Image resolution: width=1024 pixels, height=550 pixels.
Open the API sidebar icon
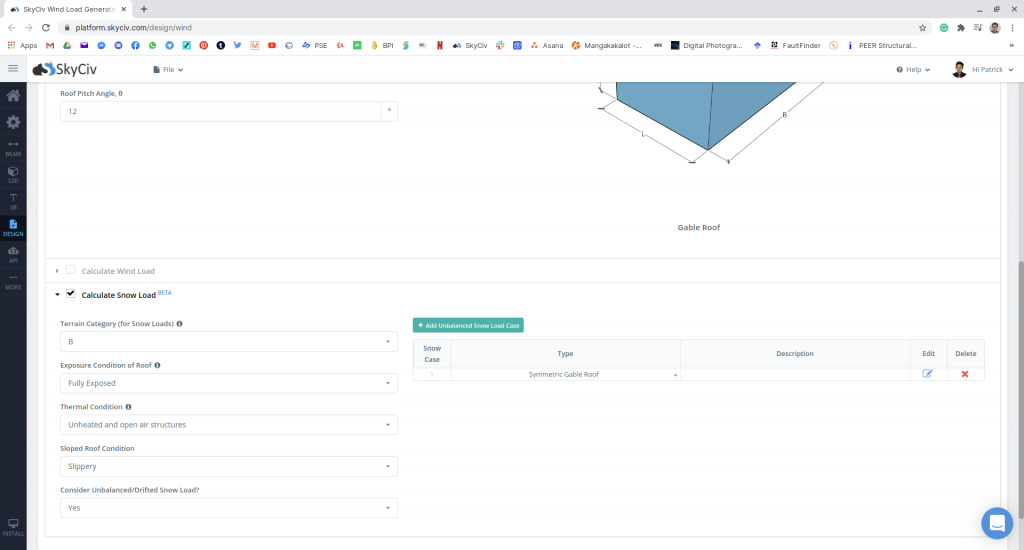pyautogui.click(x=13, y=253)
